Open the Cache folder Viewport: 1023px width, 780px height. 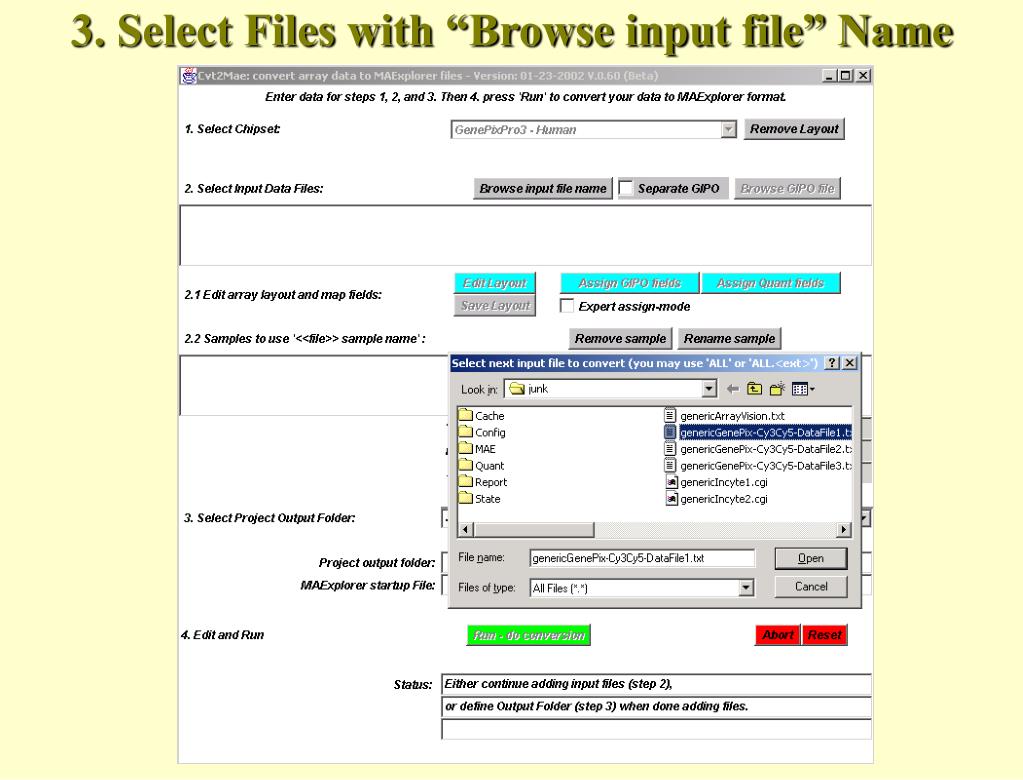(x=481, y=415)
